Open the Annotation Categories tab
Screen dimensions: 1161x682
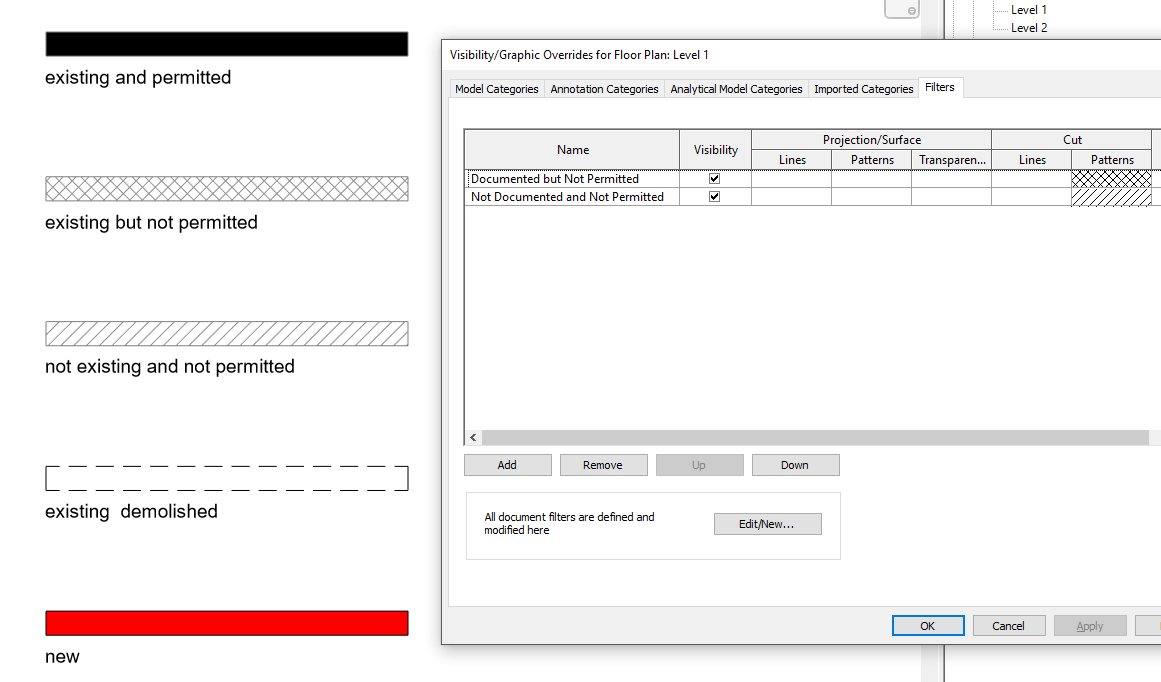(604, 88)
